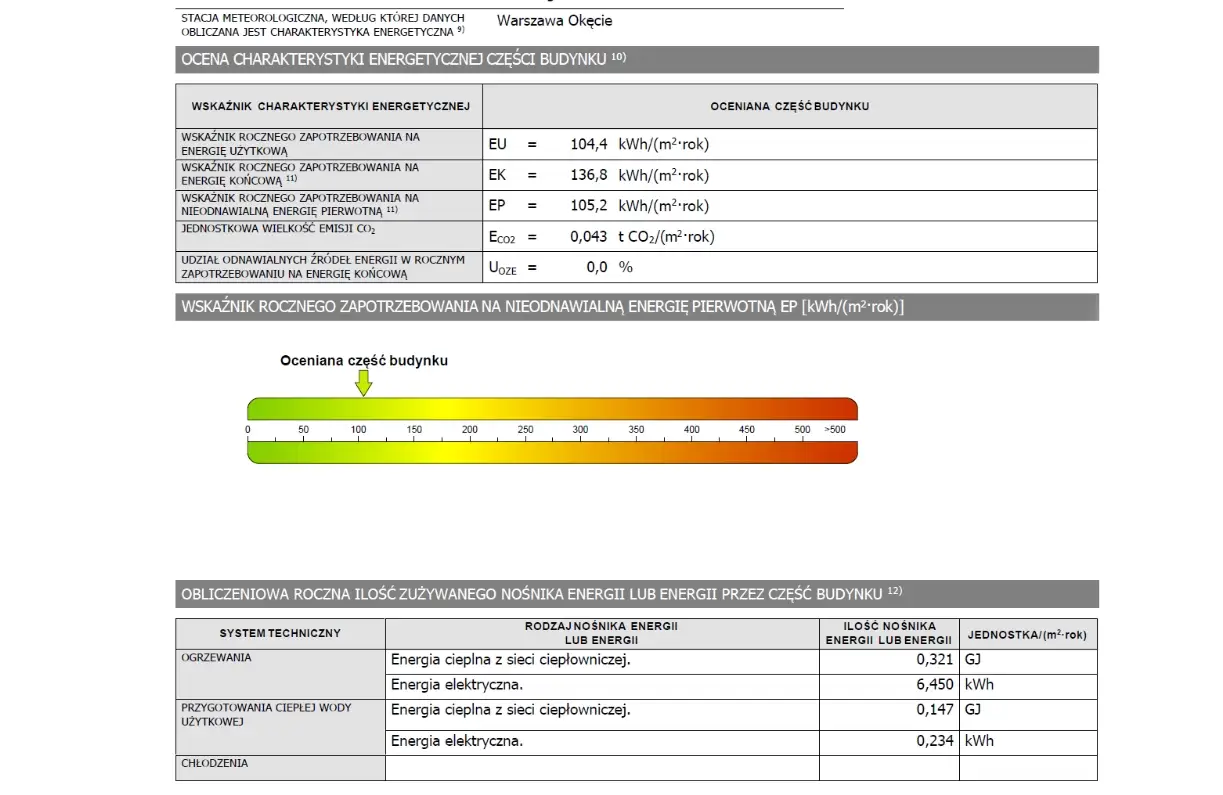Click the lower gradient energy scale bar
1223x795 pixels.
[x=552, y=452]
